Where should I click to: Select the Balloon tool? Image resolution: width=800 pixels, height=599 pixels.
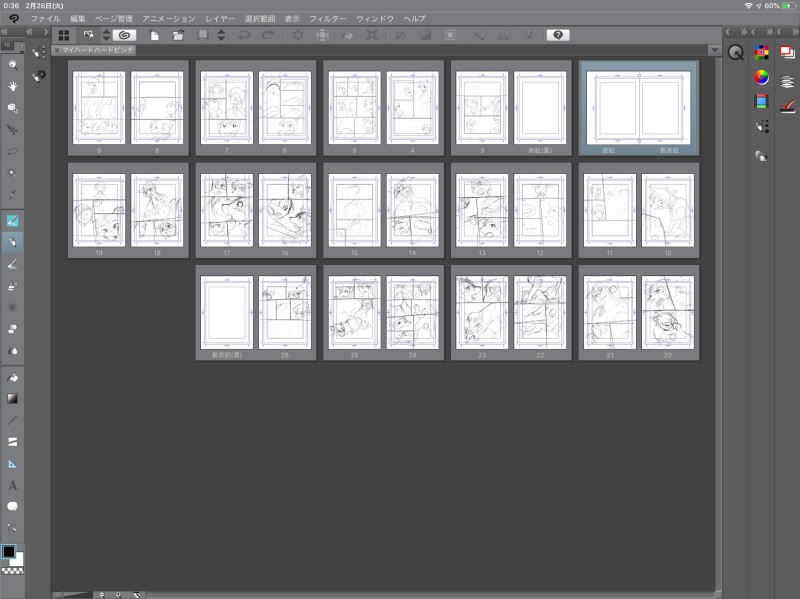(12, 506)
